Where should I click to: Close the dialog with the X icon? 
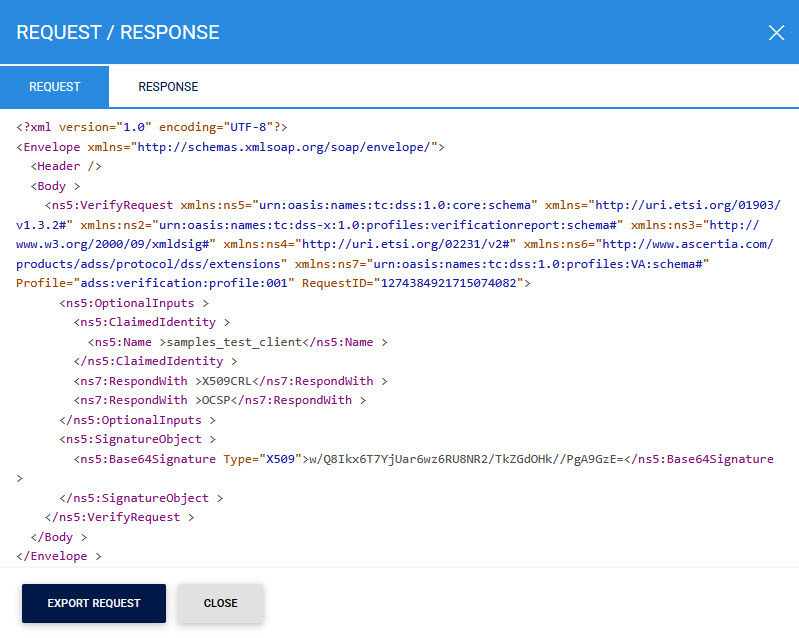(x=776, y=32)
